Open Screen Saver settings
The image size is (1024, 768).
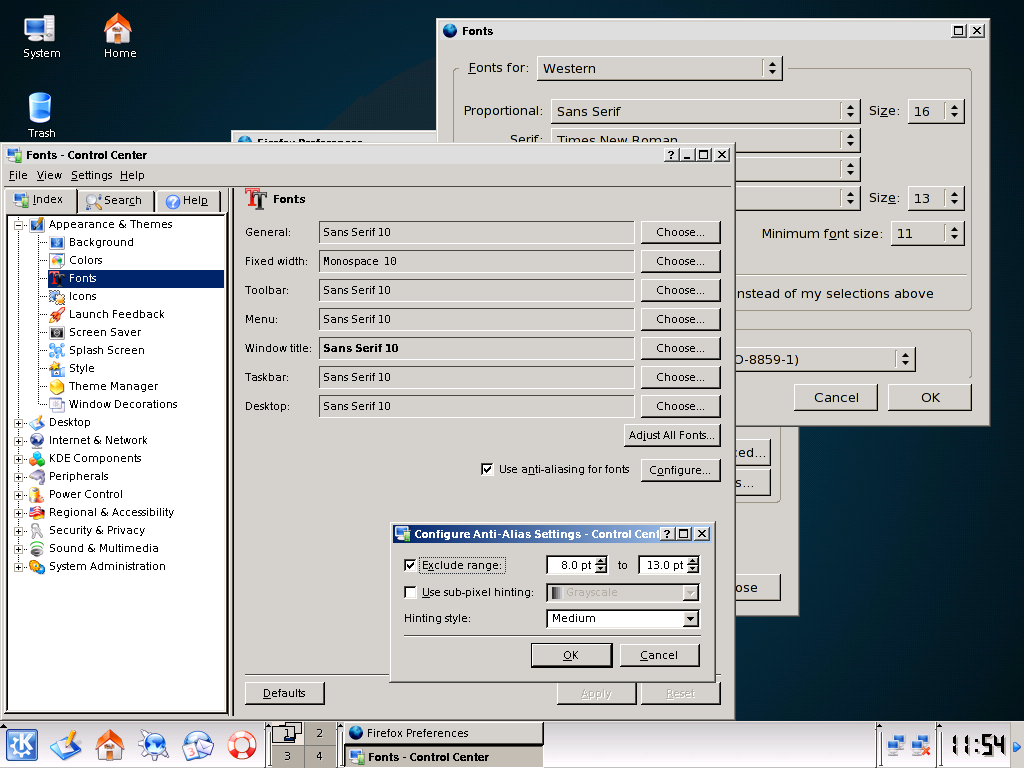pyautogui.click(x=104, y=332)
